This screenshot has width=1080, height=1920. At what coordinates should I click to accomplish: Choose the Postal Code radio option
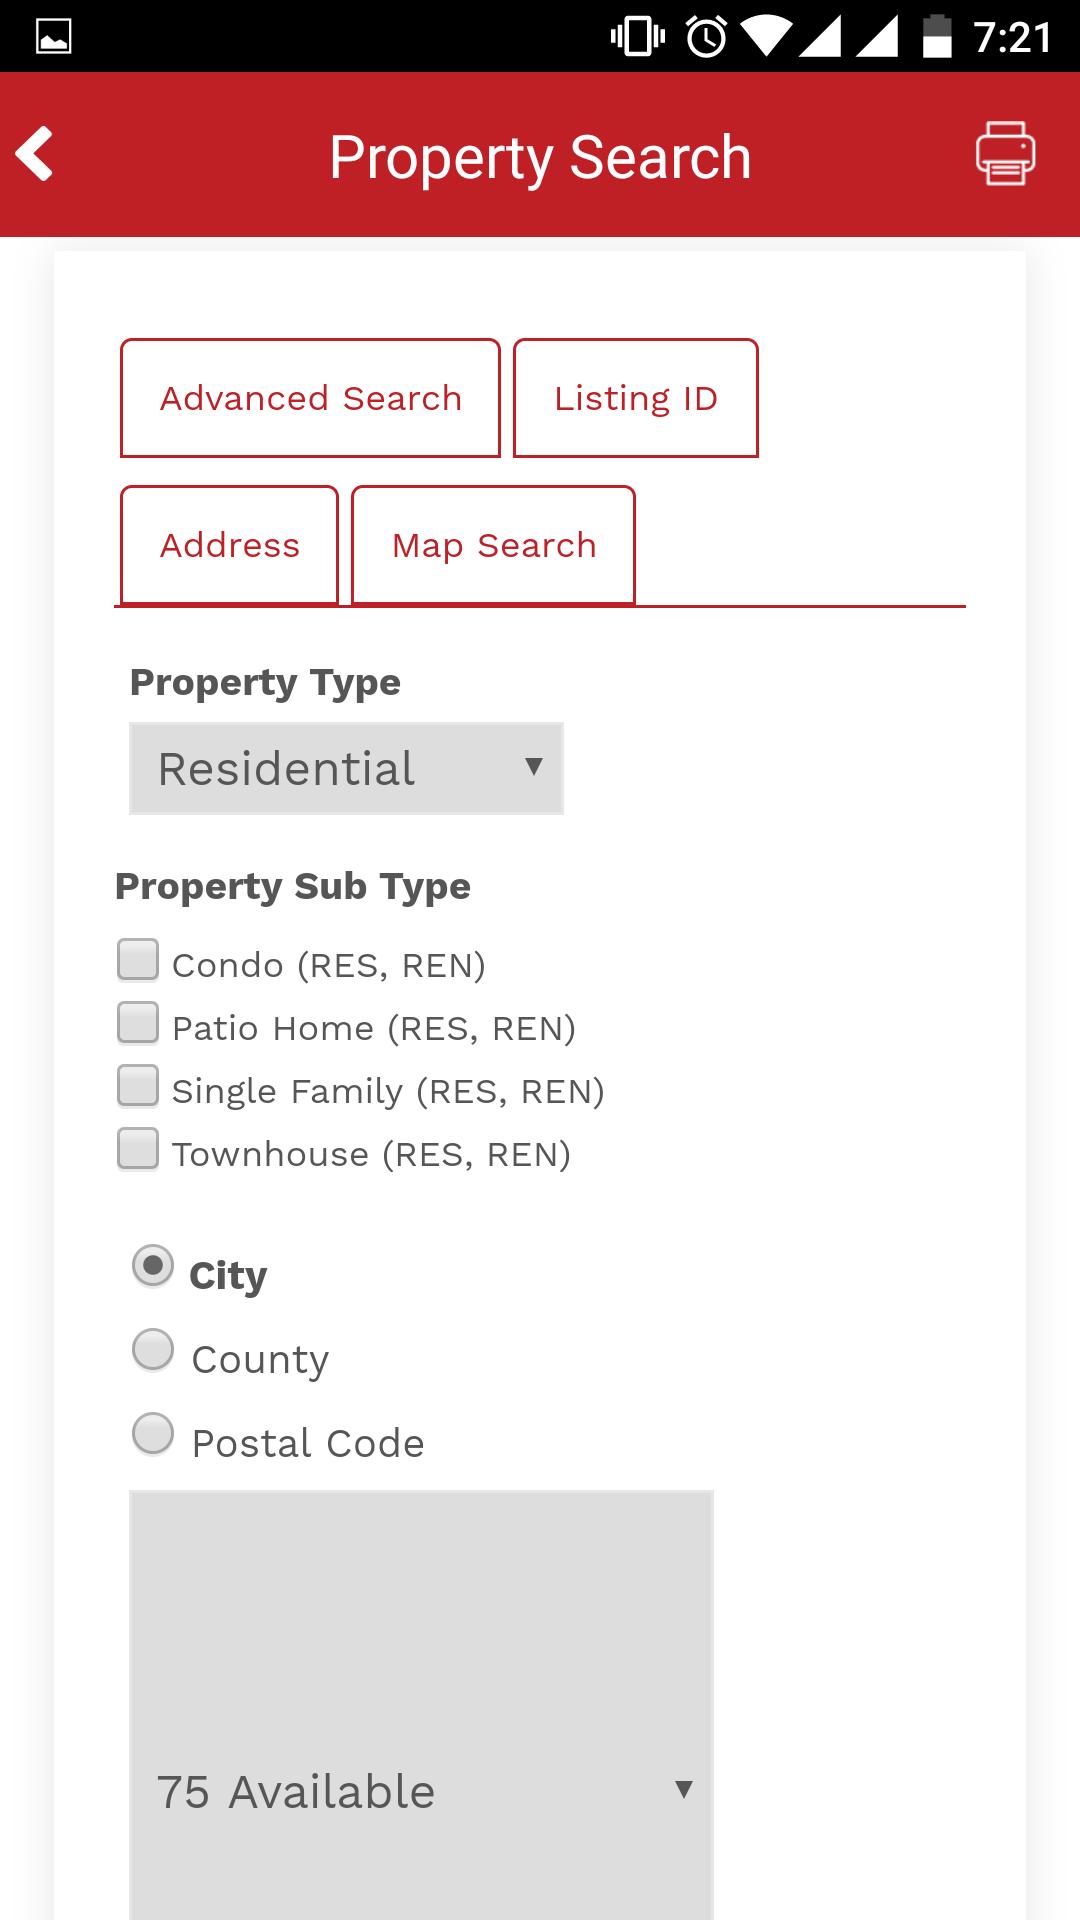(153, 1434)
